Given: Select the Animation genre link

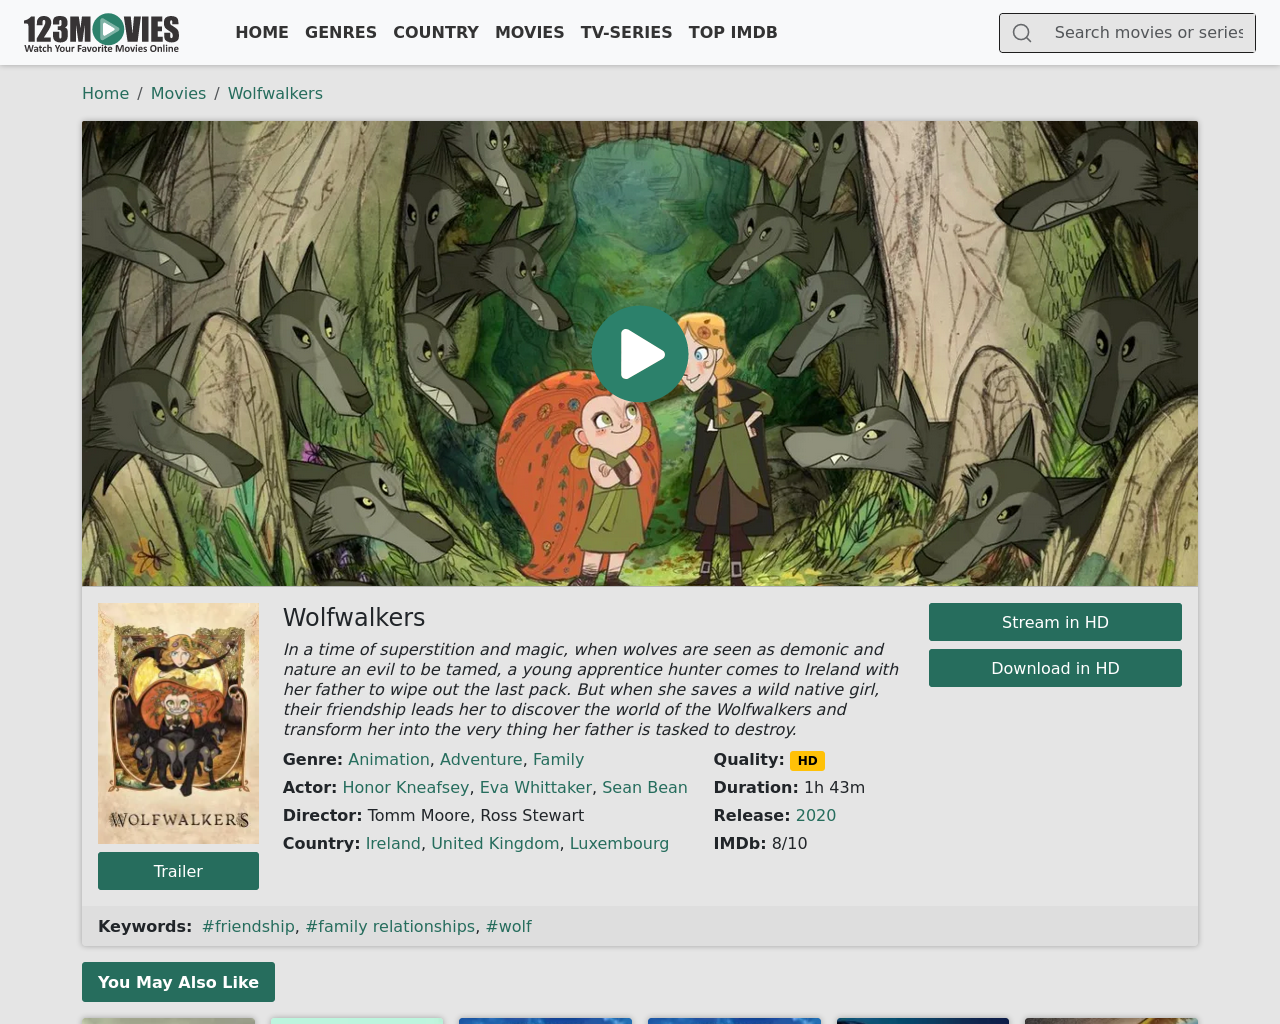Looking at the screenshot, I should pos(389,759).
